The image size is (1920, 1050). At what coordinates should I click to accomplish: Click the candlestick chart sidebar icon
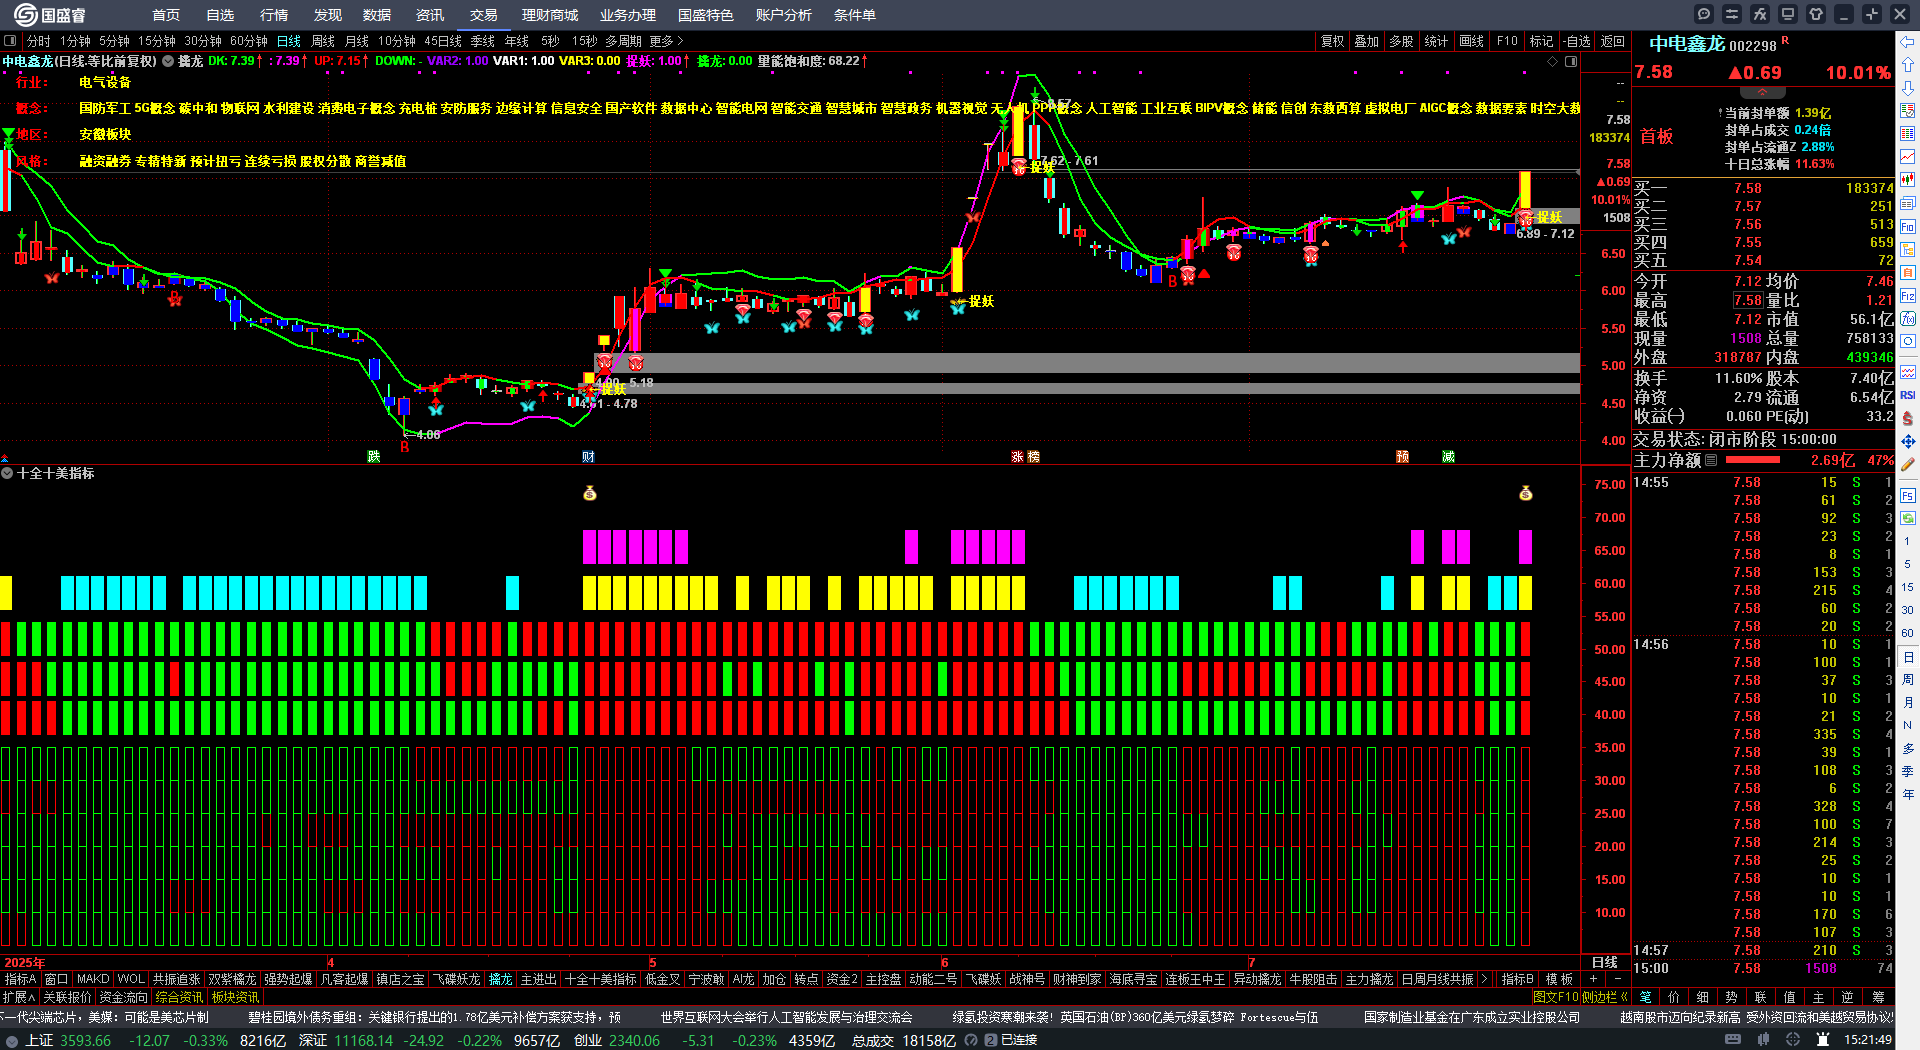tap(1908, 180)
